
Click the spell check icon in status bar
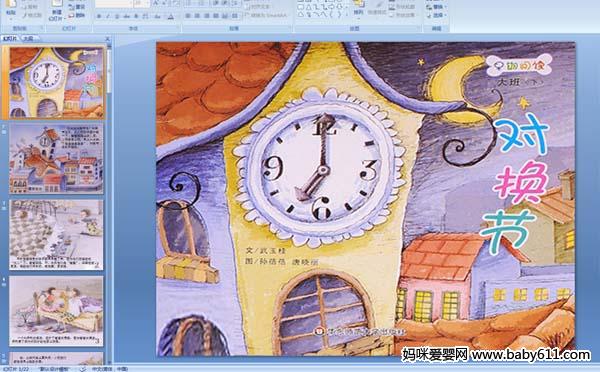pos(83,369)
